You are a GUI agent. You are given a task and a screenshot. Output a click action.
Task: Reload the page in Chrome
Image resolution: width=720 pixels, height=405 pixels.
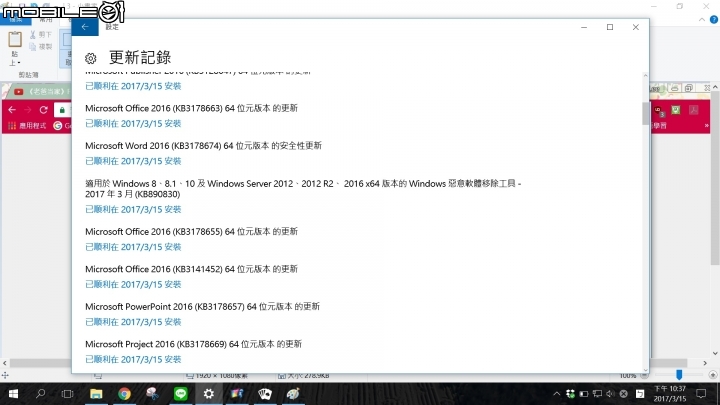point(44,110)
